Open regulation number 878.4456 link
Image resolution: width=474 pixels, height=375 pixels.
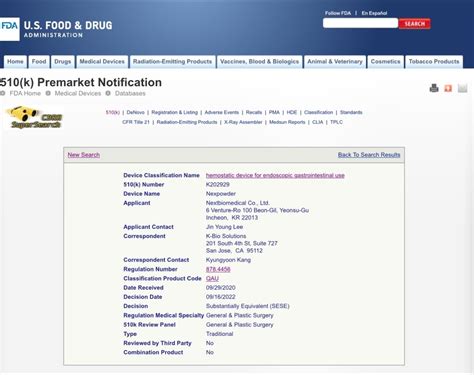coord(218,269)
